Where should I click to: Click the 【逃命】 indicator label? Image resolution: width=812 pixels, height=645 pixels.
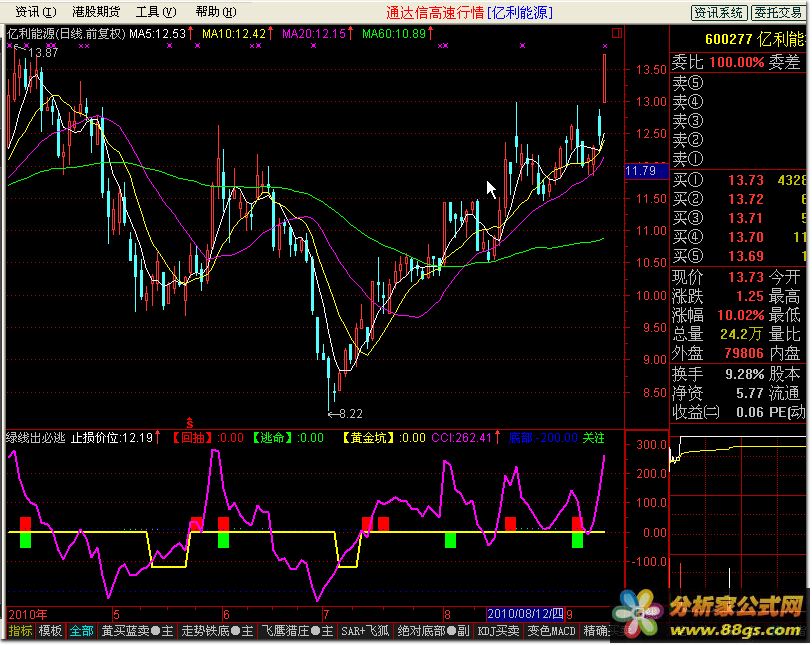270,438
